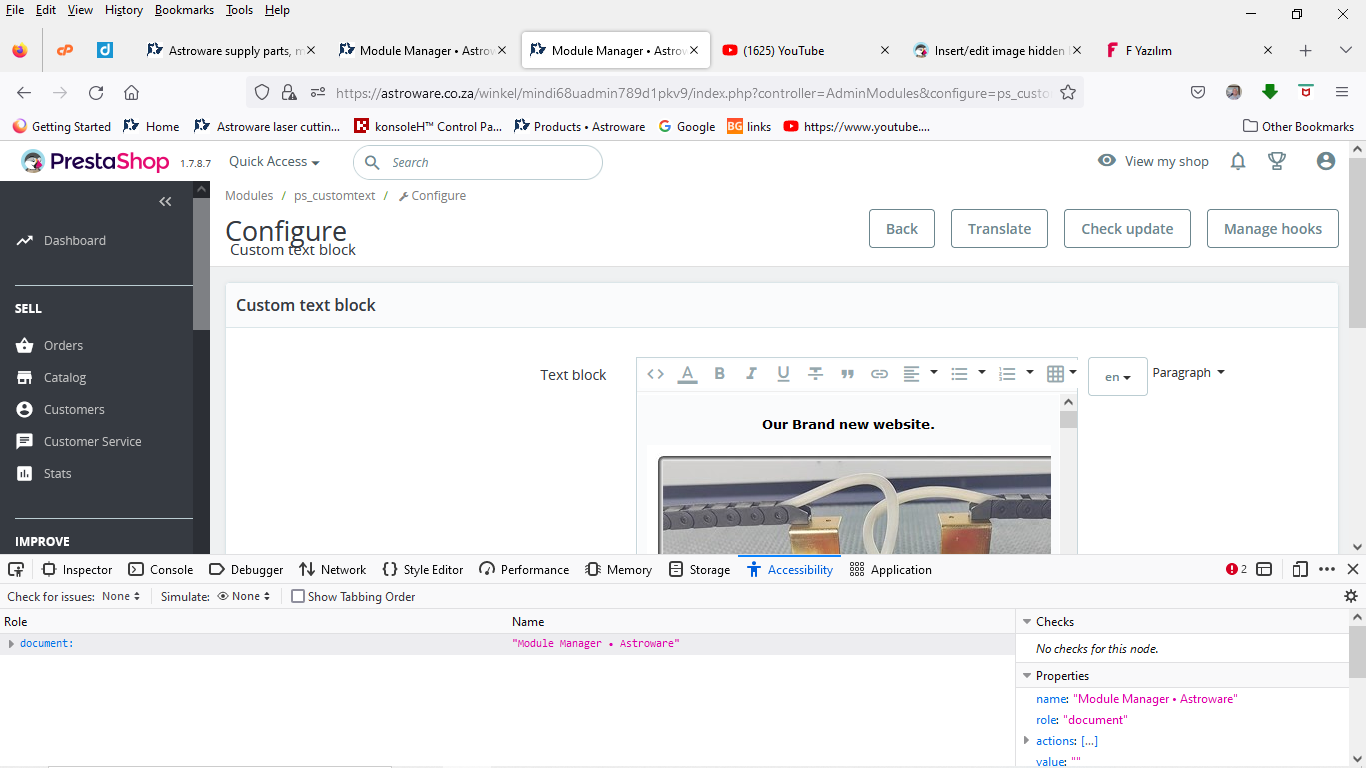Open devtools more options menu
The width and height of the screenshot is (1366, 768).
click(x=1327, y=569)
